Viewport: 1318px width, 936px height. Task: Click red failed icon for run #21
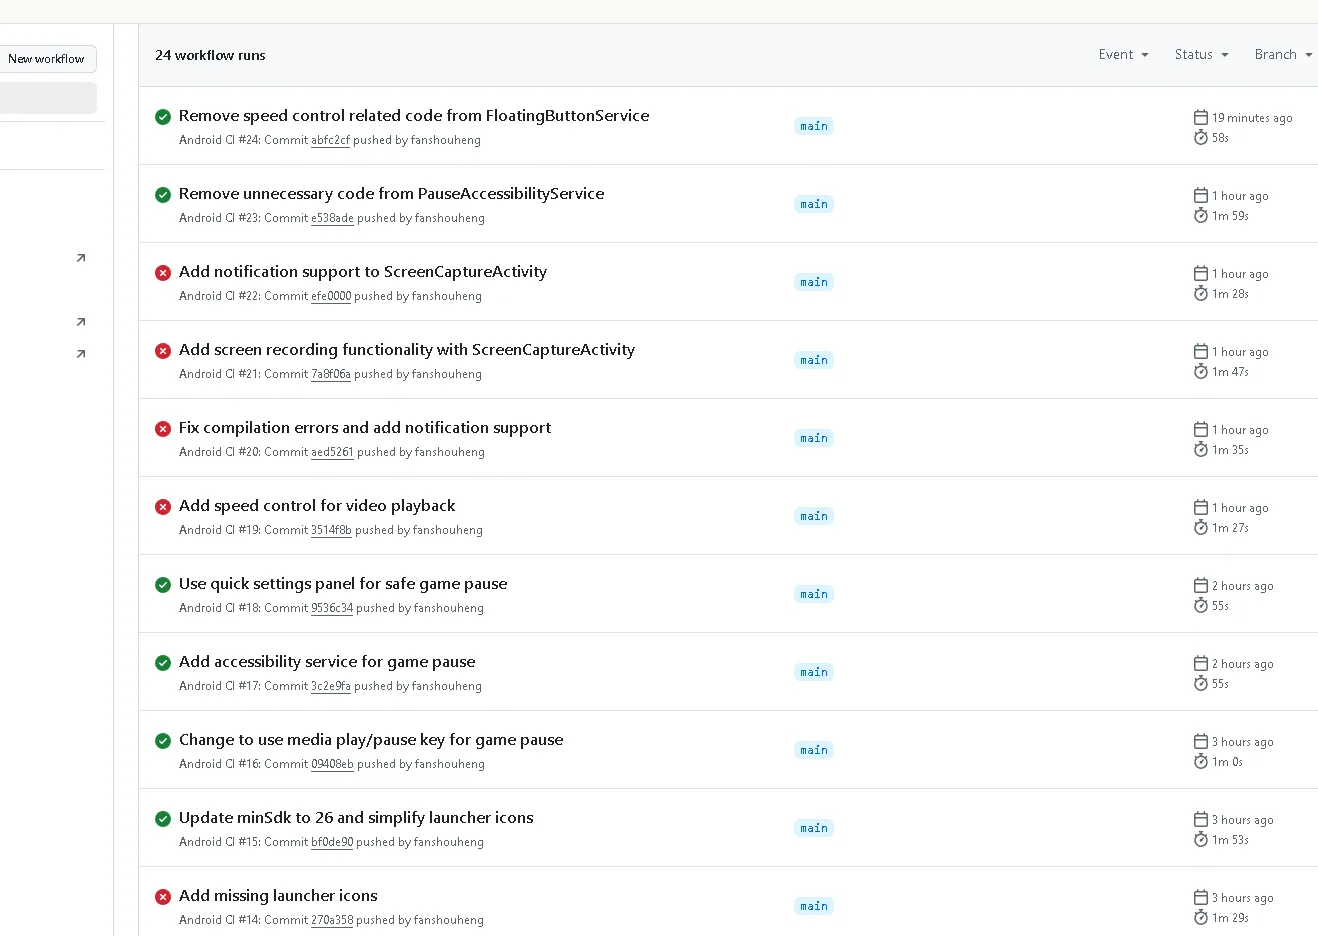click(163, 351)
